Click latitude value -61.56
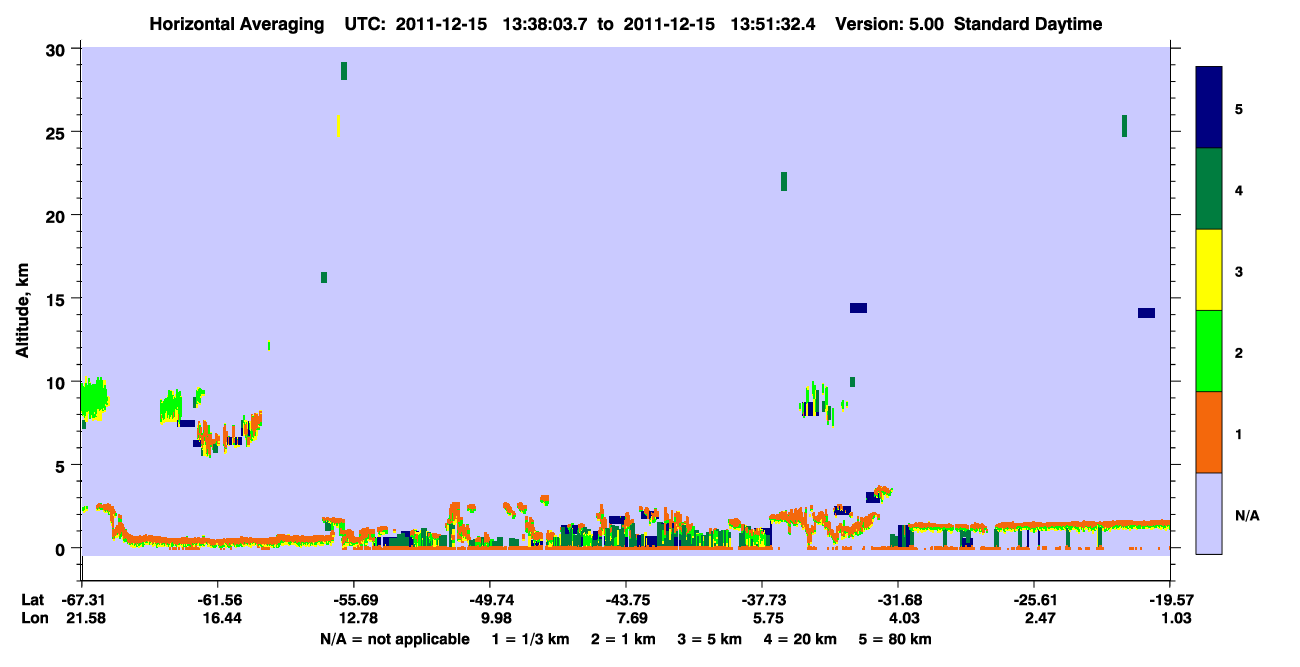This screenshot has height=667, width=1300. click(218, 600)
